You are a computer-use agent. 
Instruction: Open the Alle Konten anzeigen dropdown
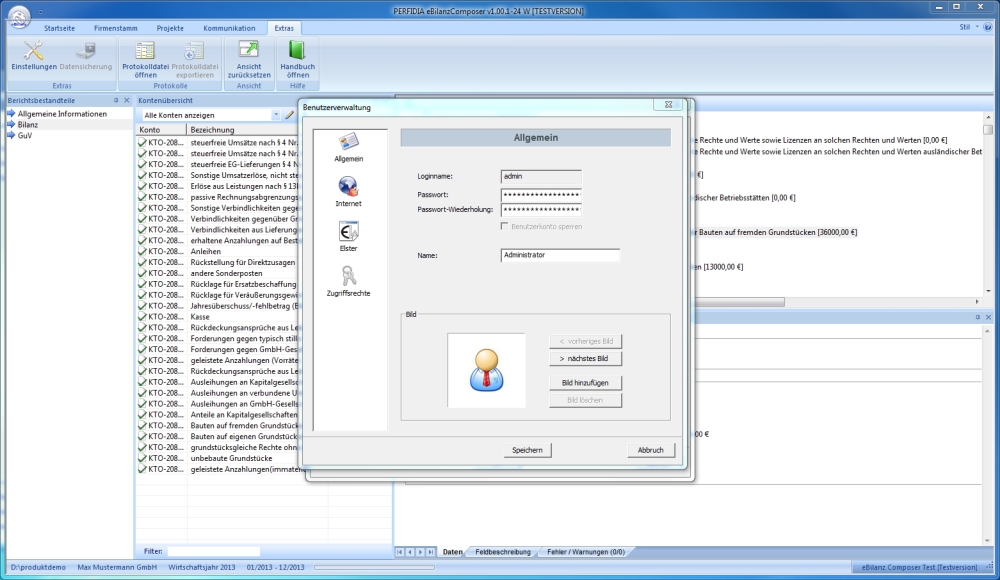tap(276, 115)
